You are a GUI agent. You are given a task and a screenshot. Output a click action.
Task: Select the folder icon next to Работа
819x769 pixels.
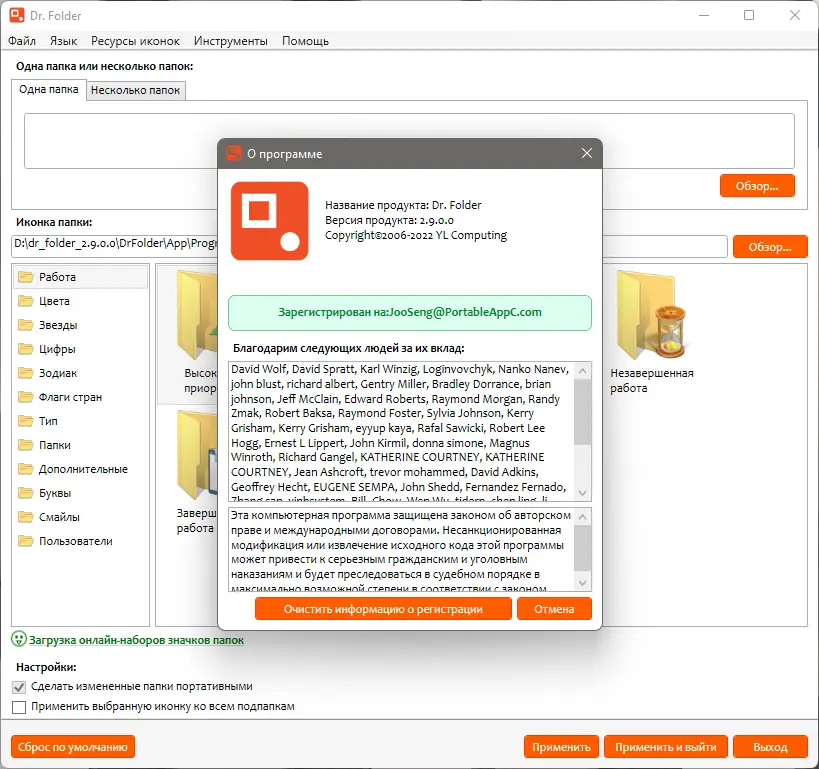pos(26,277)
